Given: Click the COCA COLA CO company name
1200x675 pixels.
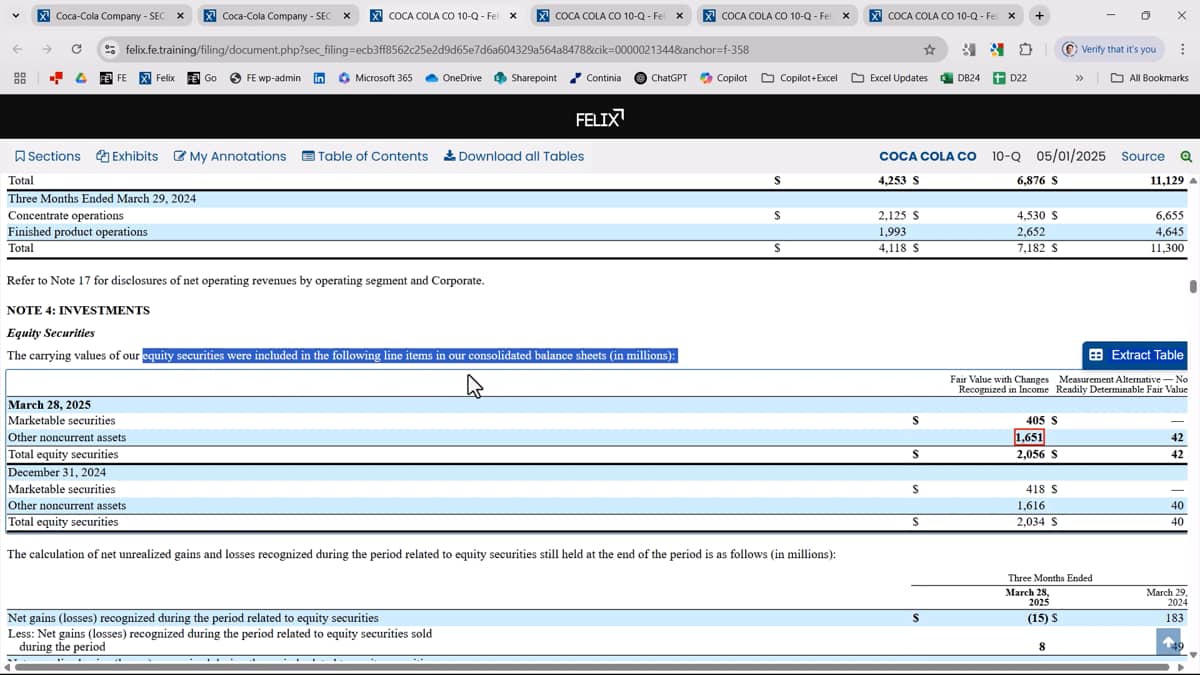Looking at the screenshot, I should coord(928,156).
